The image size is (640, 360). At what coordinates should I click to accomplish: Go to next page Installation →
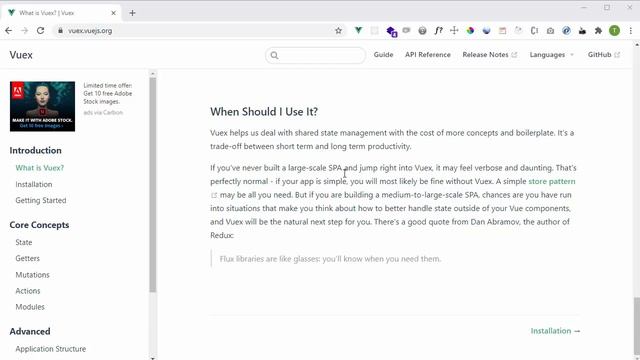tap(556, 331)
